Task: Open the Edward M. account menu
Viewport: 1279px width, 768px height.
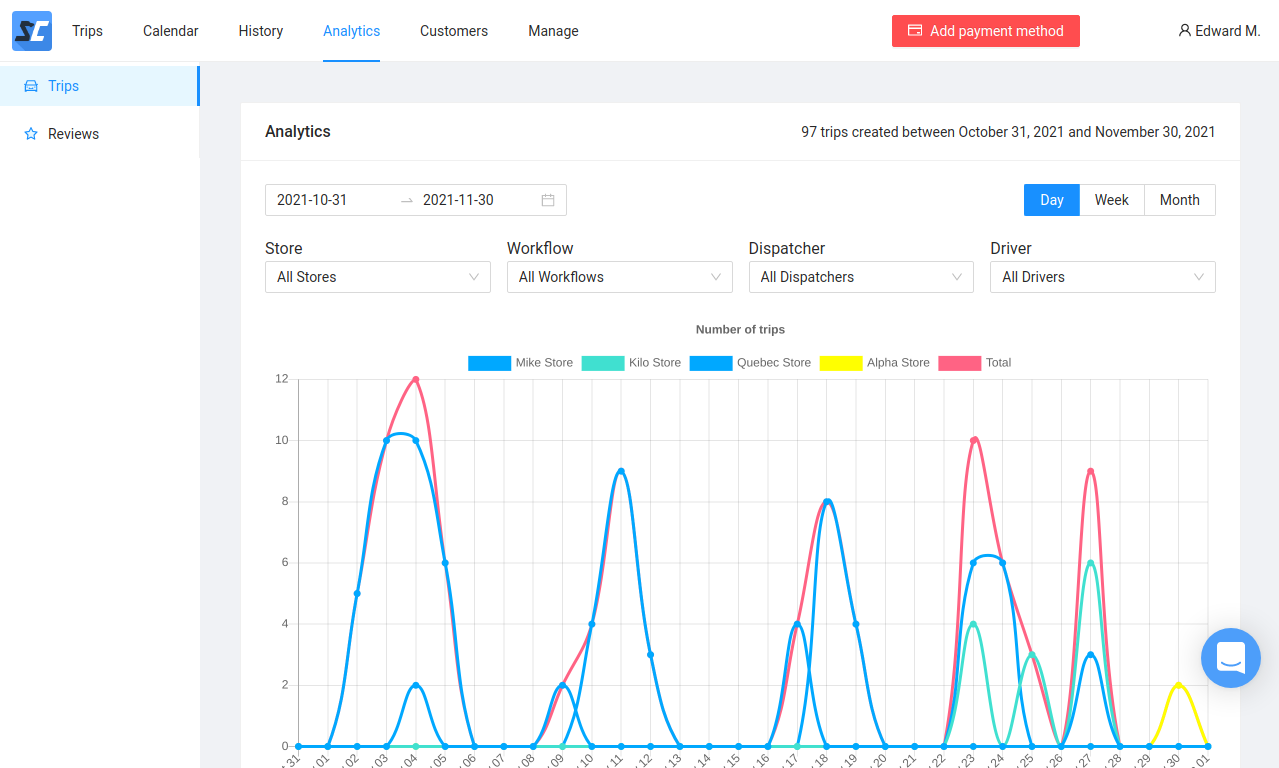Action: pyautogui.click(x=1219, y=31)
